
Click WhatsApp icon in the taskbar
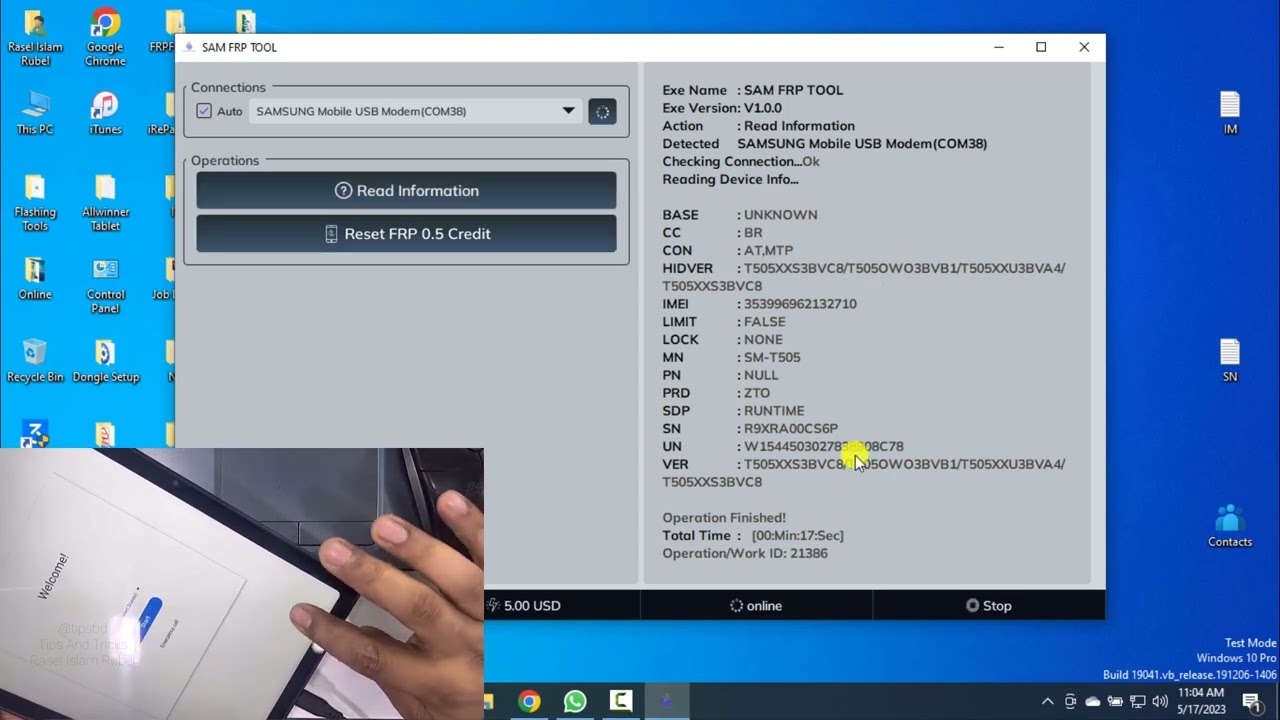(575, 701)
